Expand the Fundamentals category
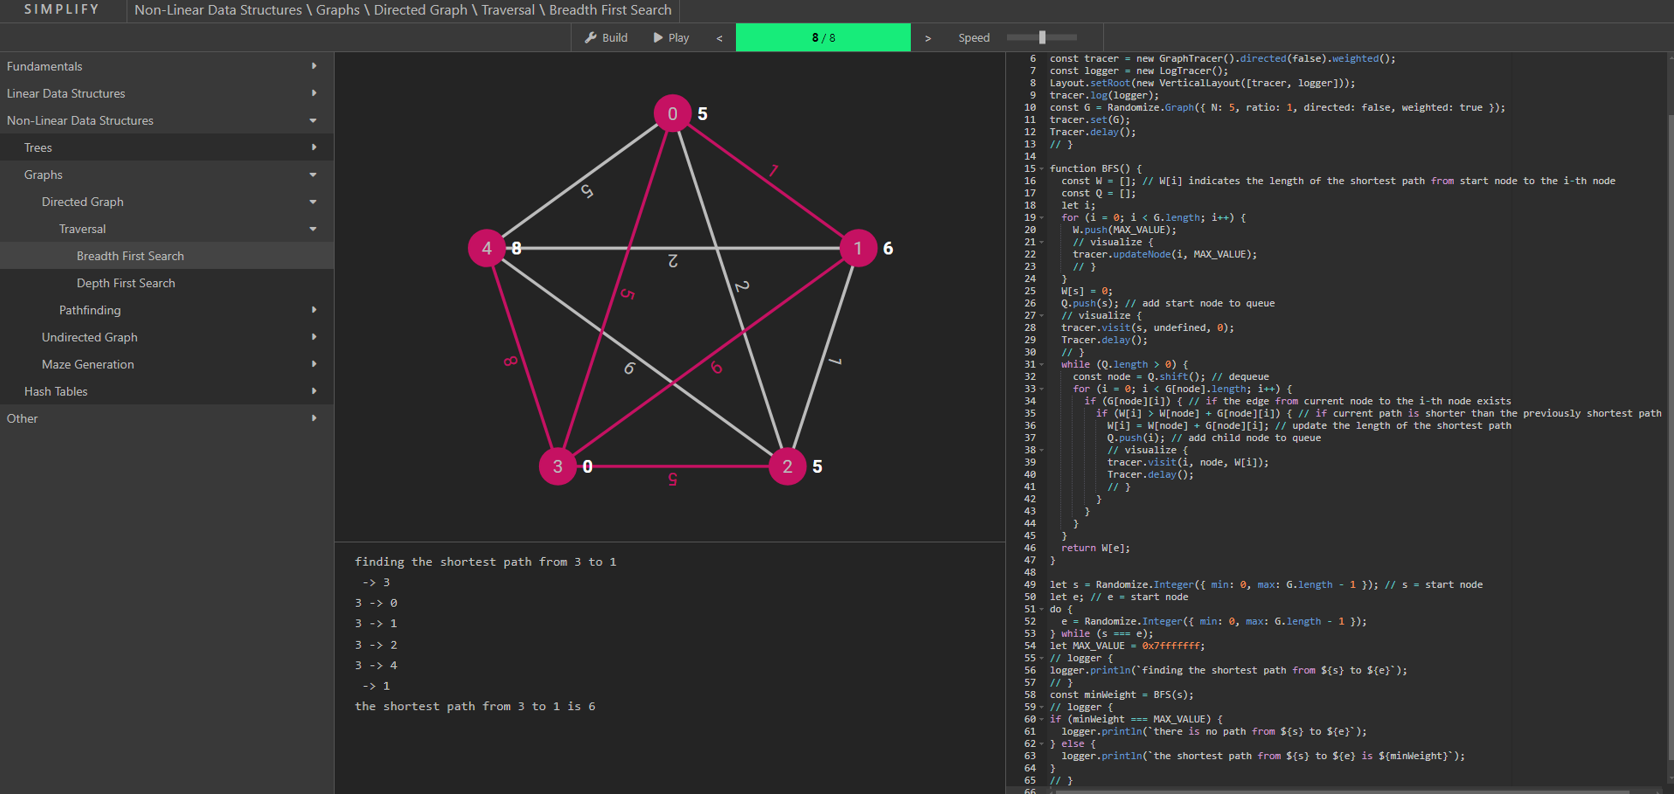Screen dimensions: 1674x794 point(166,66)
